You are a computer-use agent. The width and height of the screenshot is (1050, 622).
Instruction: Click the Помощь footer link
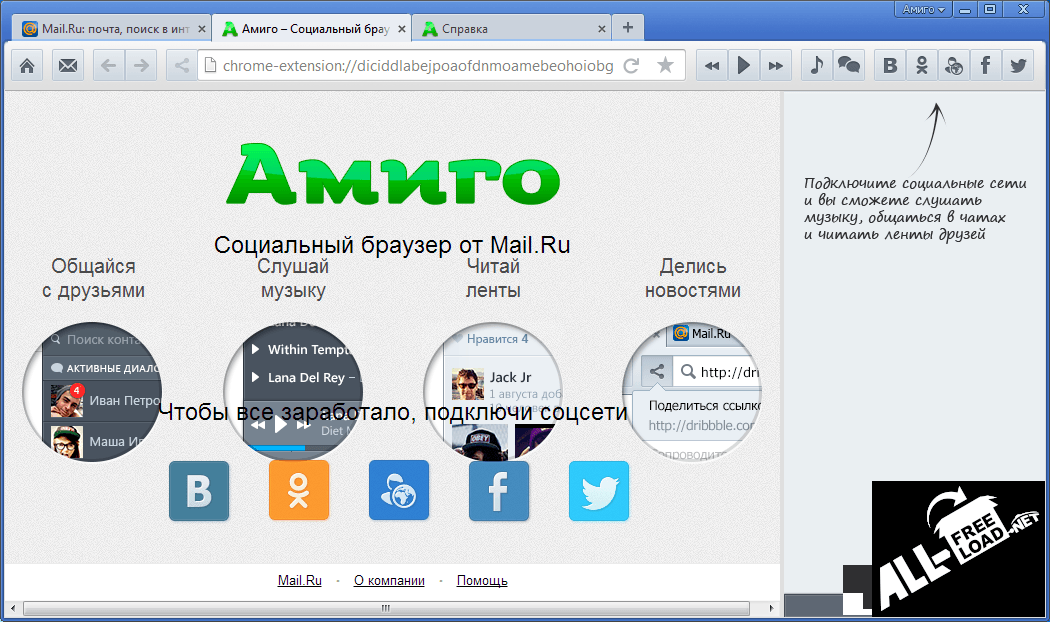coord(482,581)
